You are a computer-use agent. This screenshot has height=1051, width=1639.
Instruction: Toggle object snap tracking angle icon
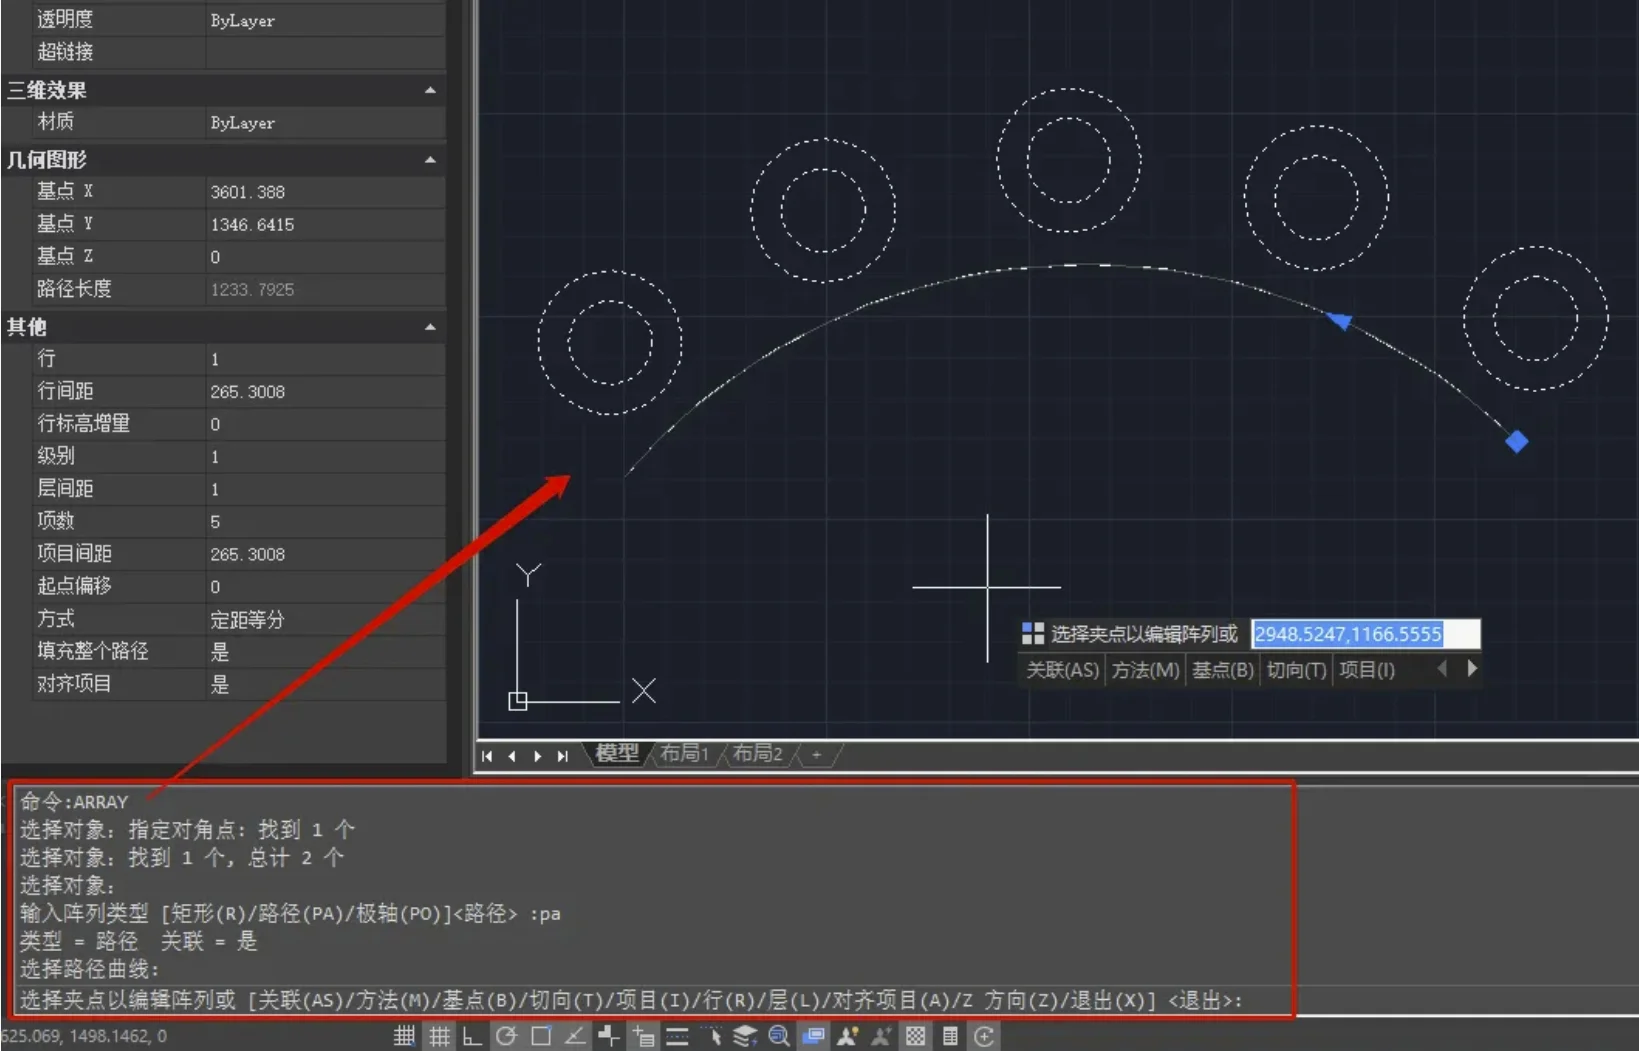click(x=575, y=1036)
